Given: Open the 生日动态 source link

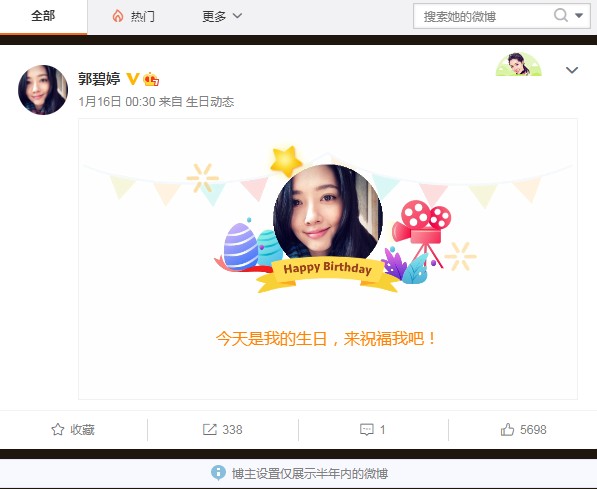Looking at the screenshot, I should point(210,102).
